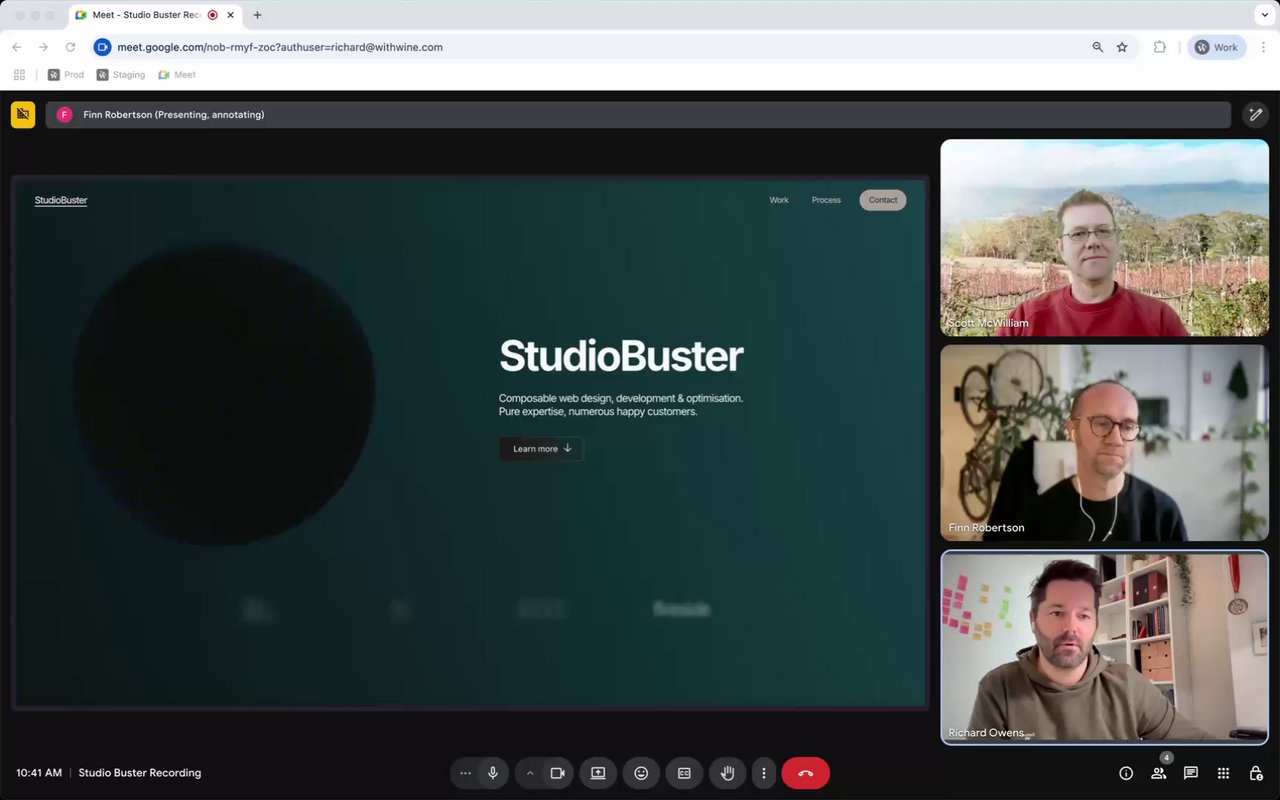Click the Composable web design tagline text
1280x800 pixels.
click(x=621, y=405)
